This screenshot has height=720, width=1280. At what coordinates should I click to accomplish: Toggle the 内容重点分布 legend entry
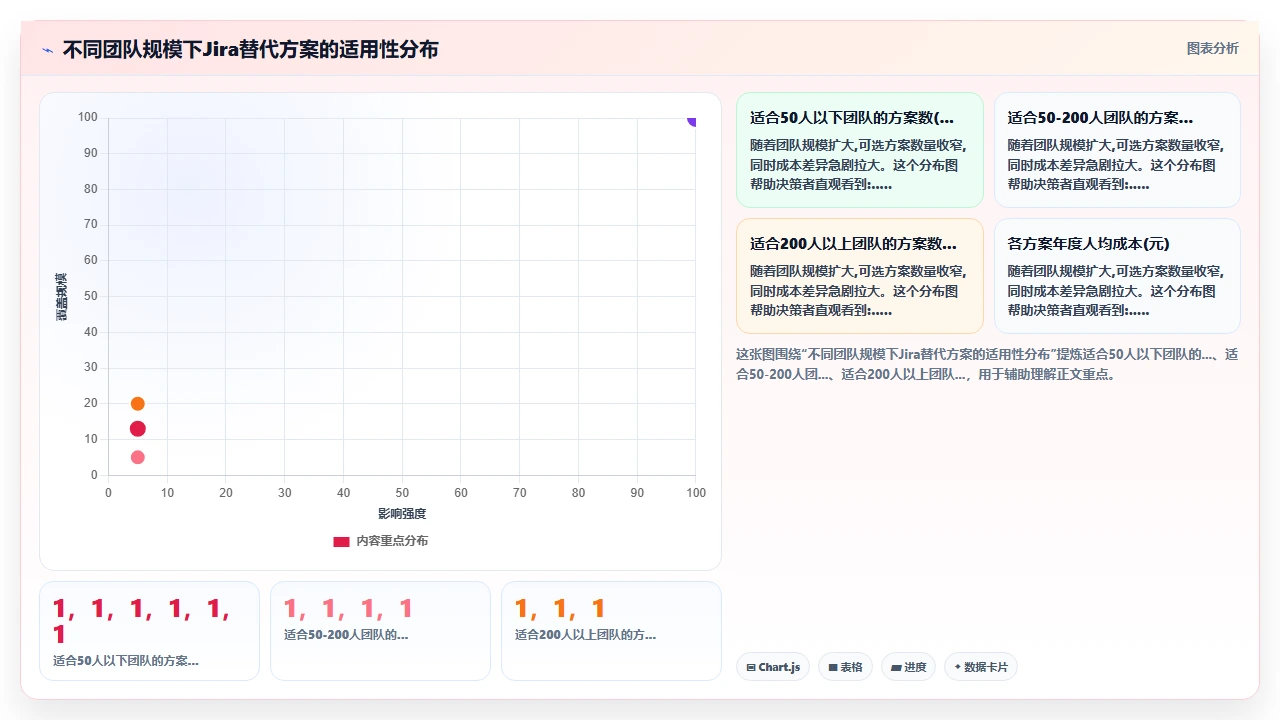point(381,541)
